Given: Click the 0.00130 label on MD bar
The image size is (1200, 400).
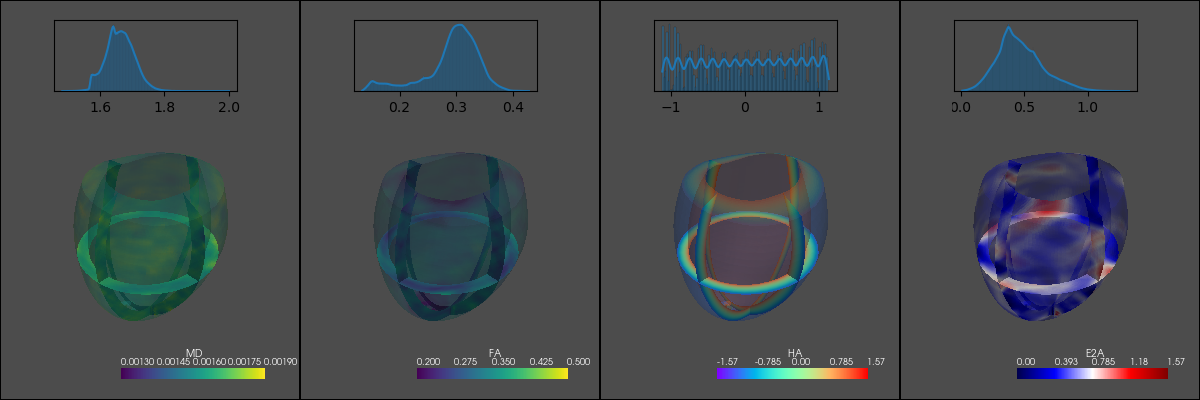Looking at the screenshot, I should pyautogui.click(x=138, y=362).
